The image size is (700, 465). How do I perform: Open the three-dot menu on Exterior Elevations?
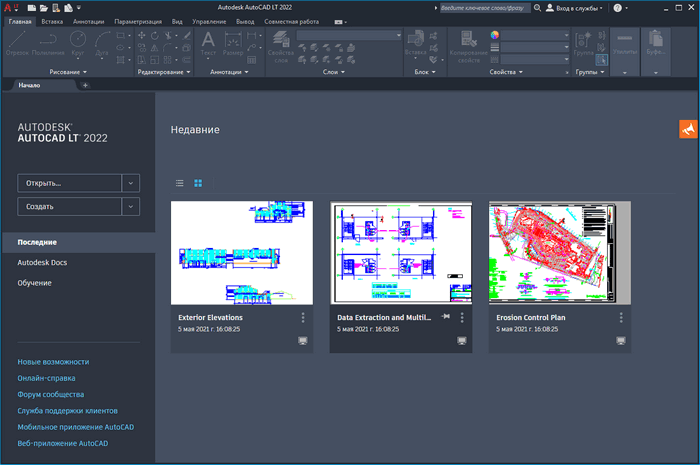coord(303,317)
